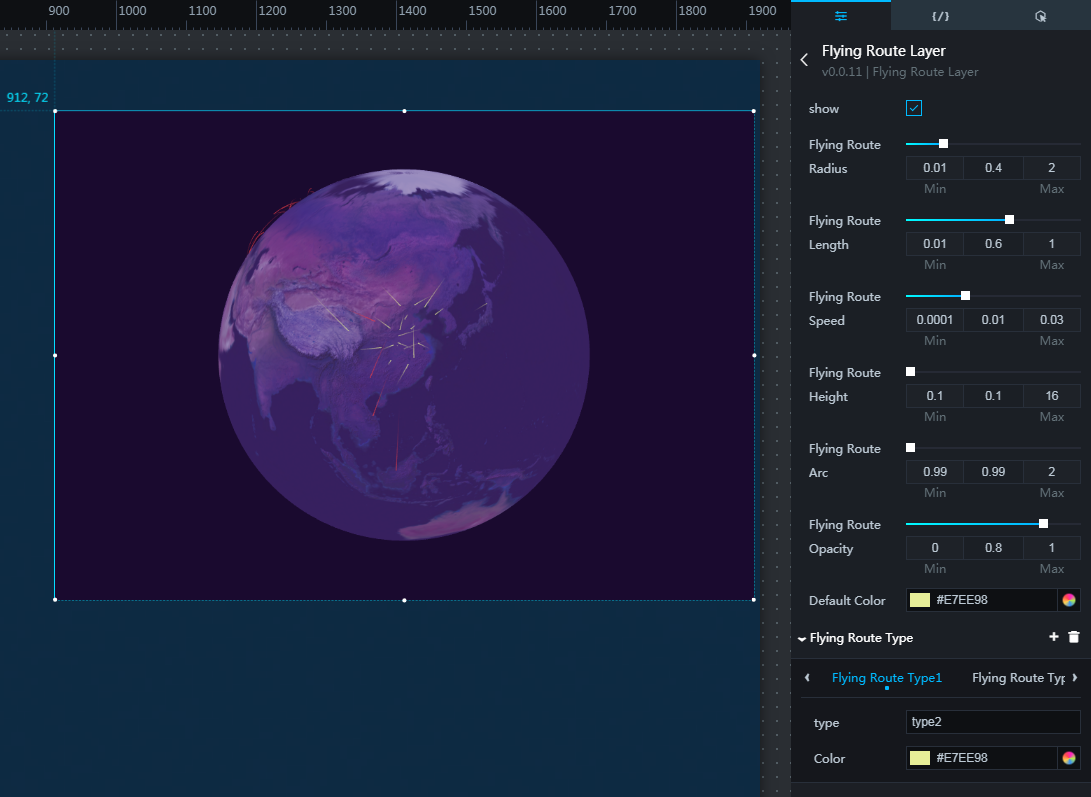Click the Flying Route Opacity slider handle
1091x797 pixels.
(1043, 523)
